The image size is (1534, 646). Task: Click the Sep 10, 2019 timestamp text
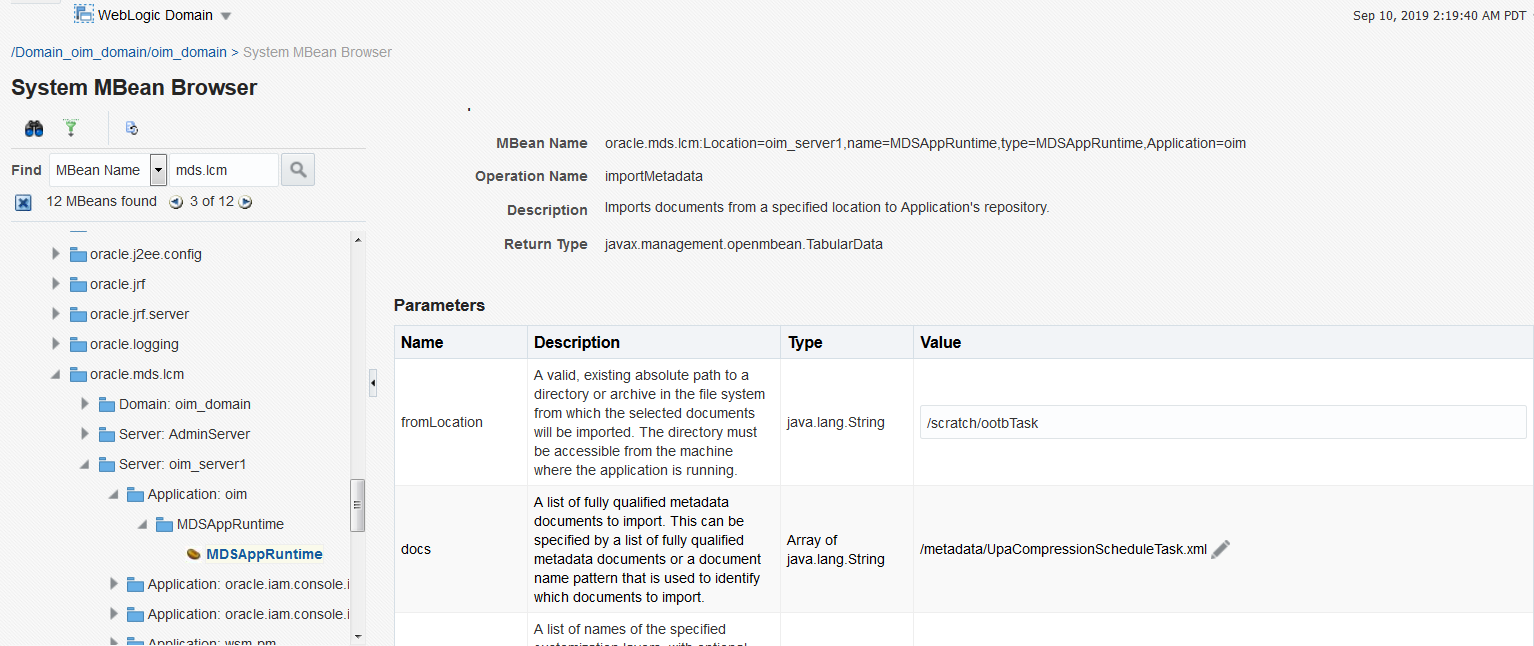click(x=1439, y=16)
